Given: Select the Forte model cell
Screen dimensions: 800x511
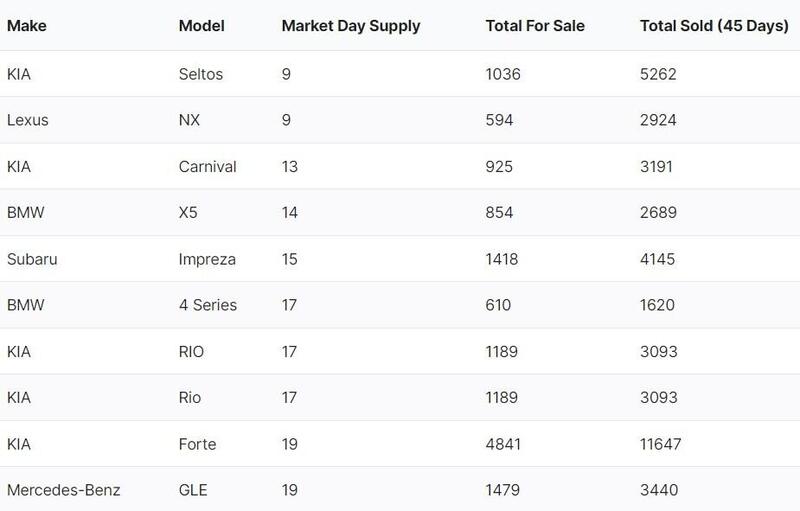Looking at the screenshot, I should 197,444.
